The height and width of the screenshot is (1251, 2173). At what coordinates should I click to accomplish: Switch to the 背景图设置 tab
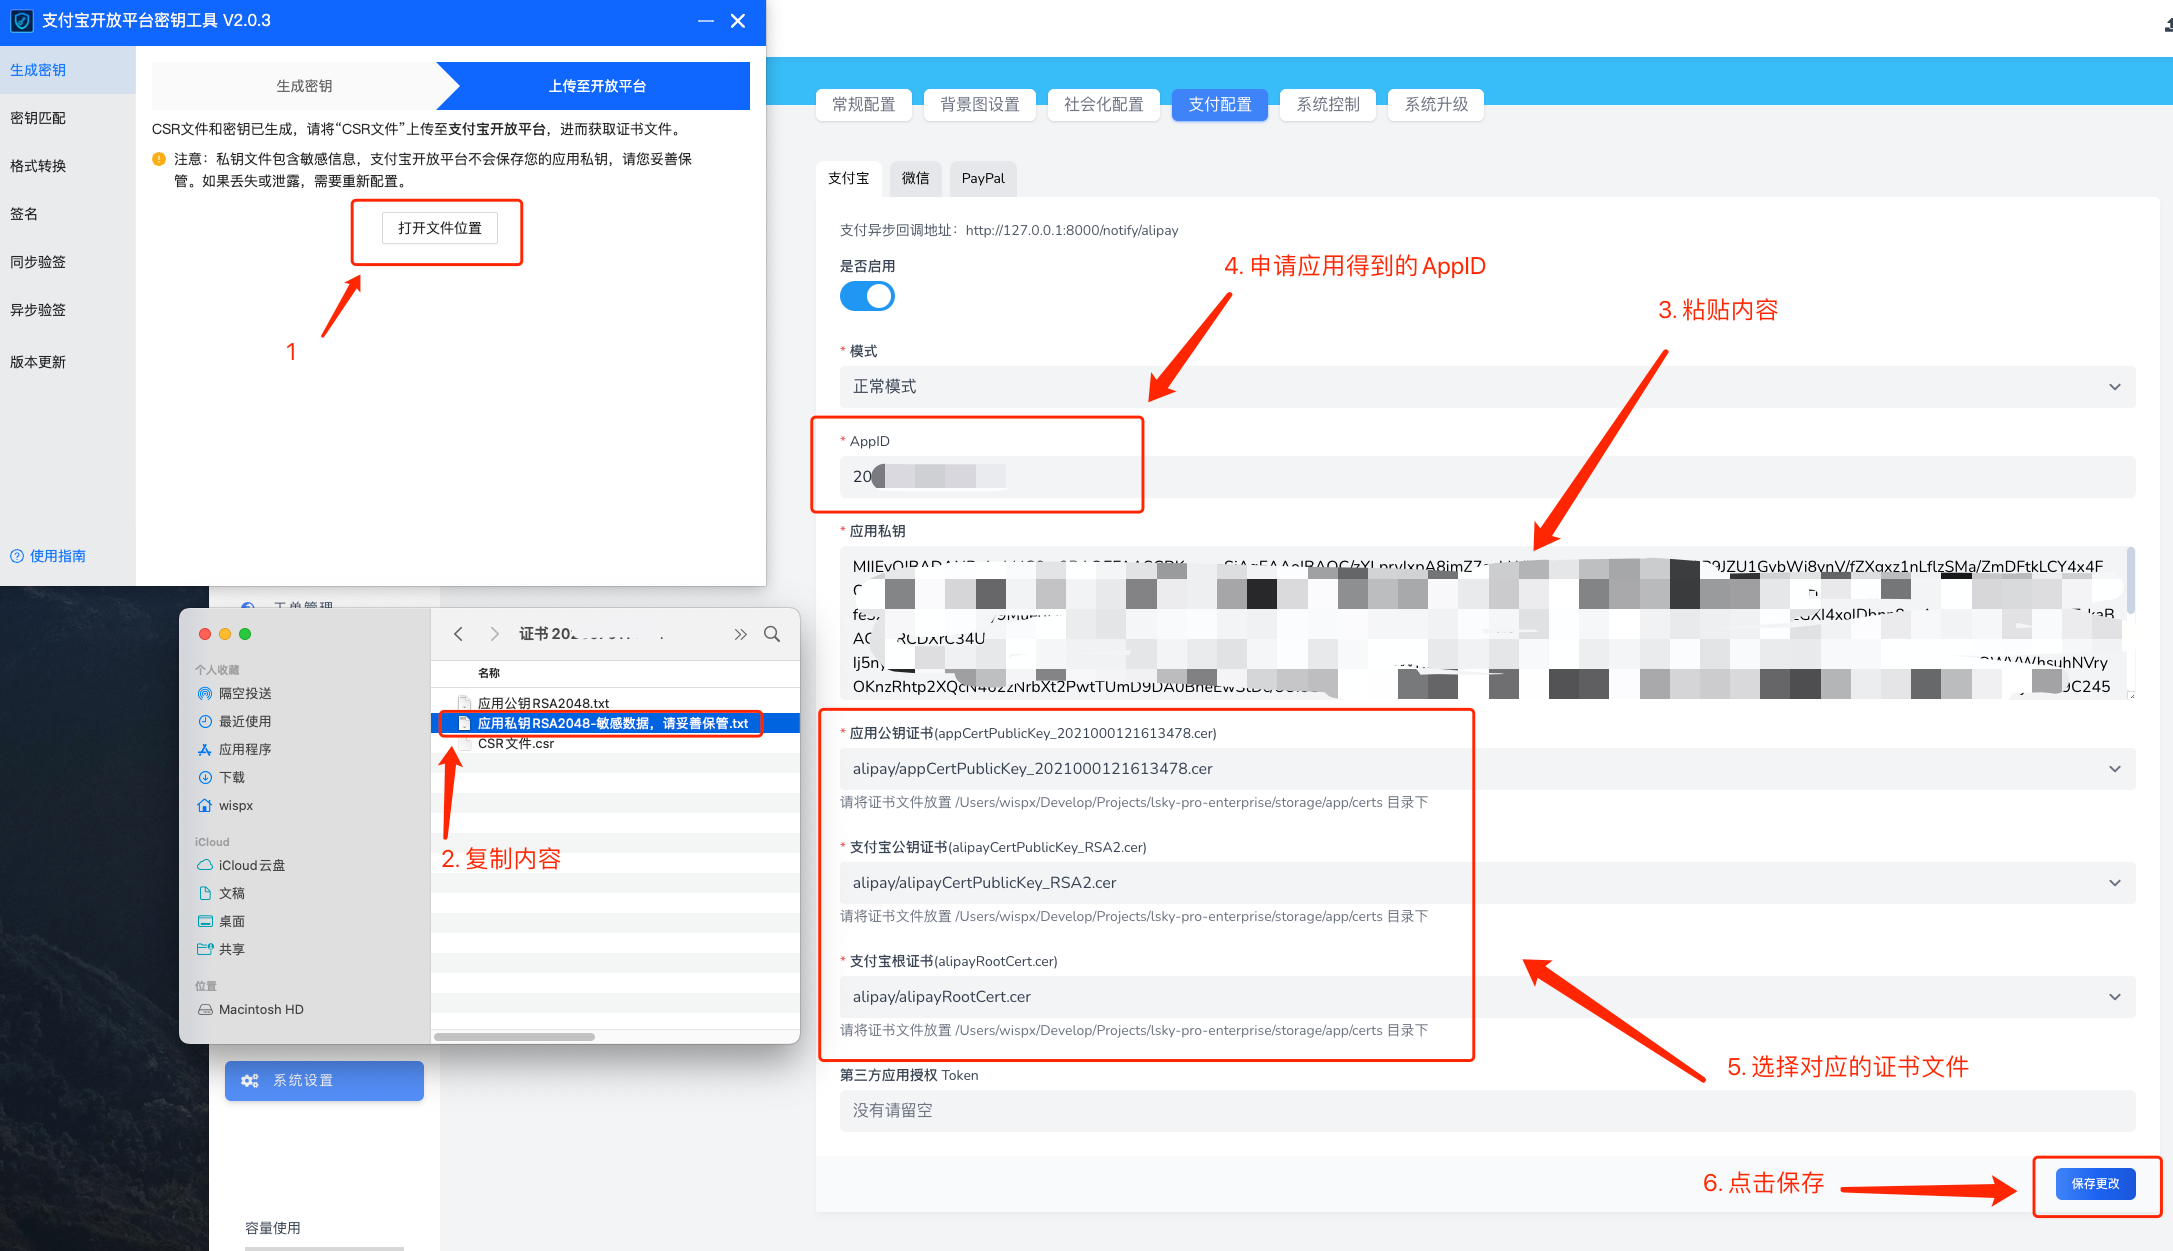click(x=980, y=105)
